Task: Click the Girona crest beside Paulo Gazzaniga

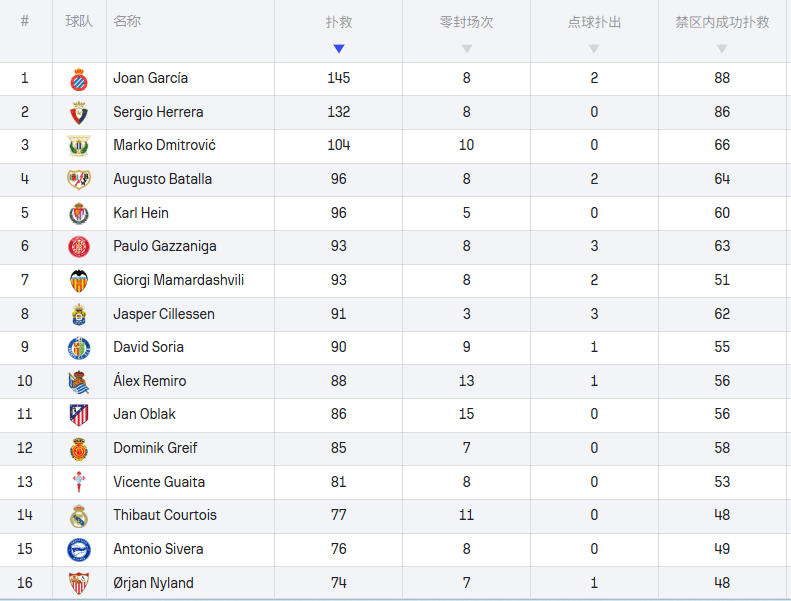Action: pos(79,247)
